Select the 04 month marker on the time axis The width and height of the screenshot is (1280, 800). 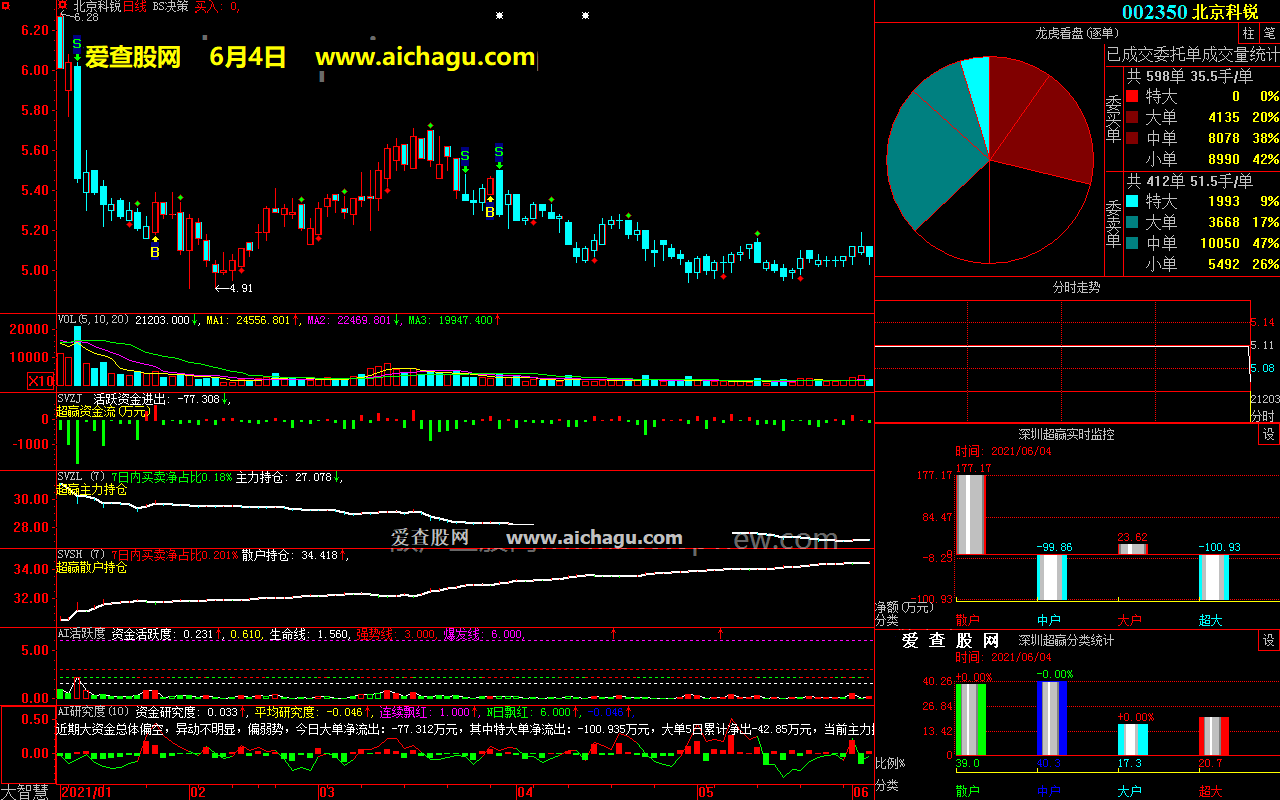[x=525, y=792]
